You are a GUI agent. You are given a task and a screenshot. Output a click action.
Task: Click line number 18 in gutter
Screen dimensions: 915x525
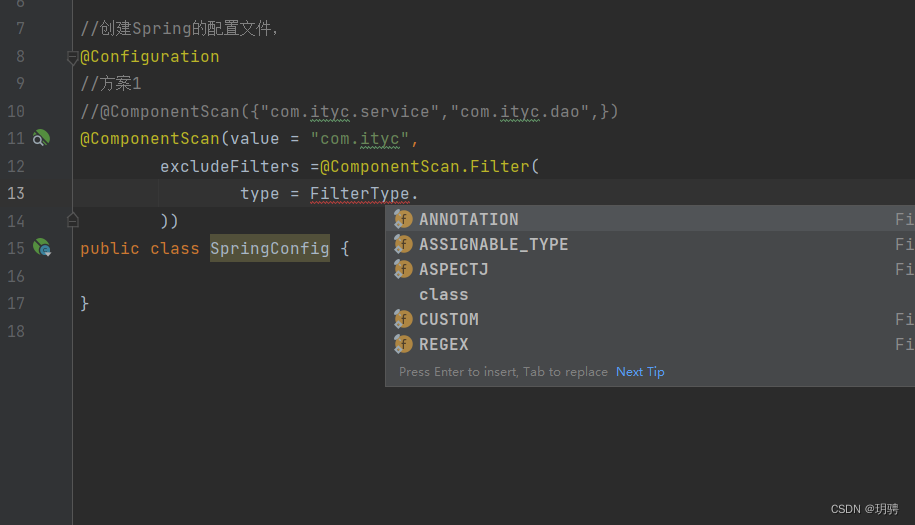(16, 331)
